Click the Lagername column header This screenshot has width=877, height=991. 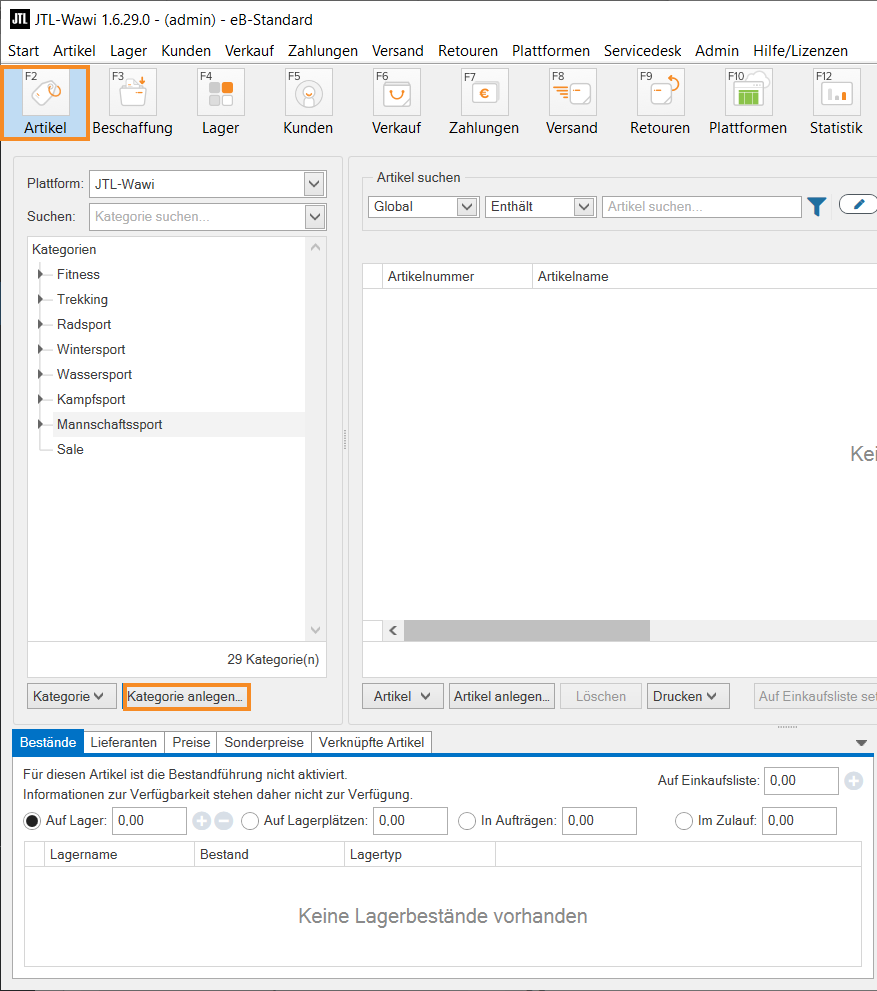pyautogui.click(x=119, y=854)
